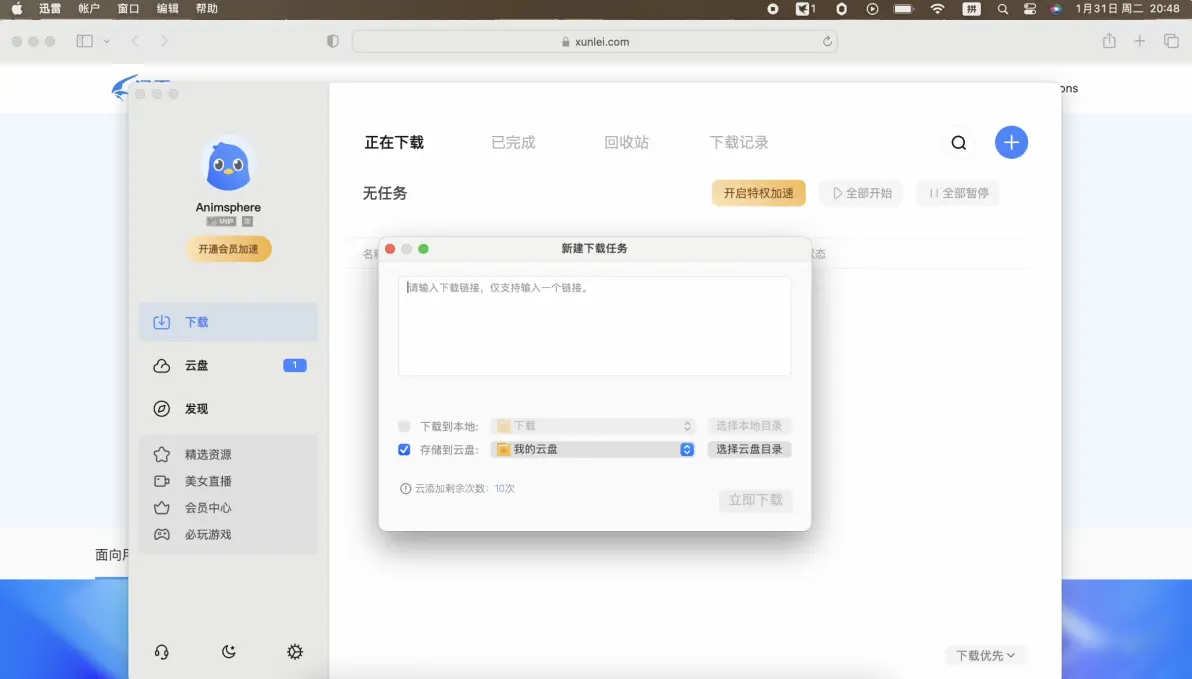The image size is (1192, 679).
Task: Click the Animsphere username
Action: [228, 207]
